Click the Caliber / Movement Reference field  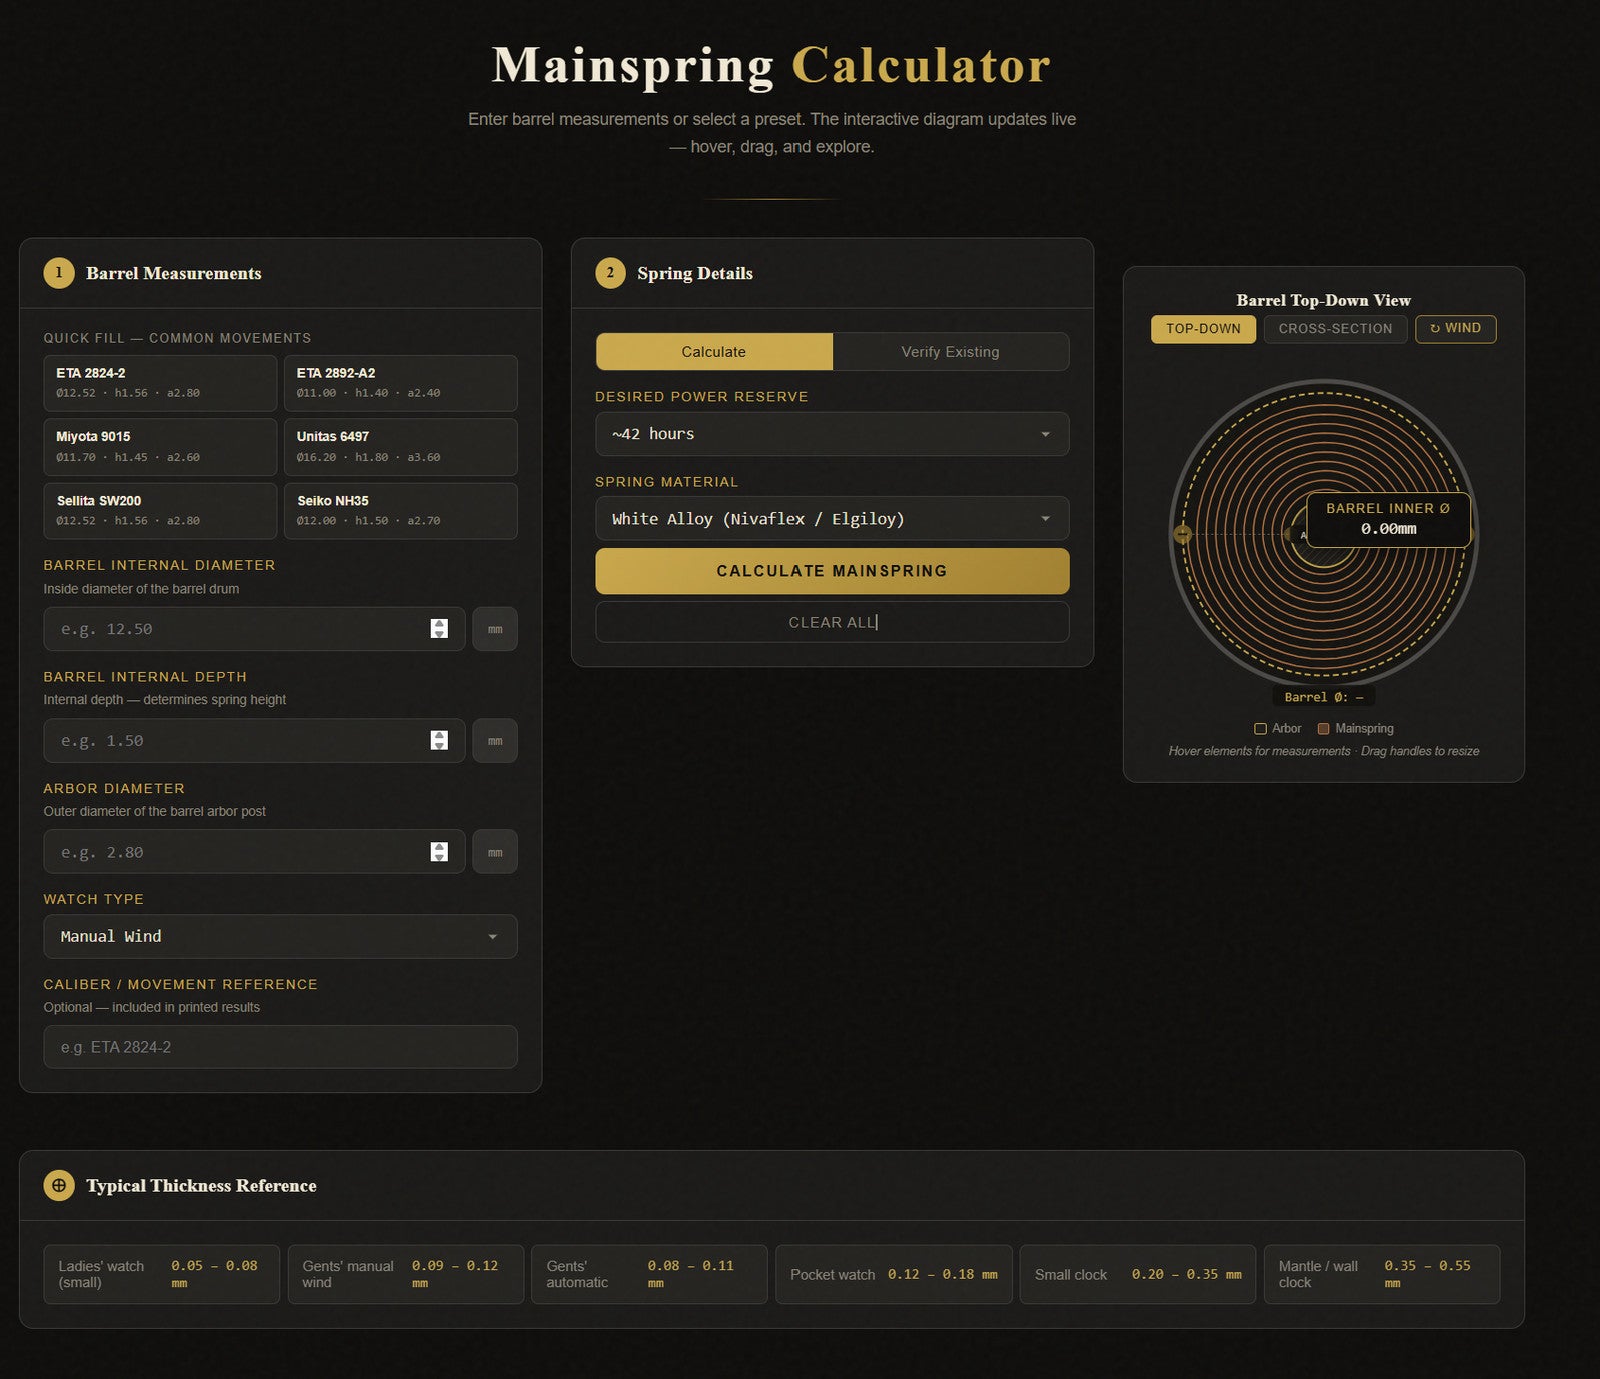pyautogui.click(x=280, y=1047)
